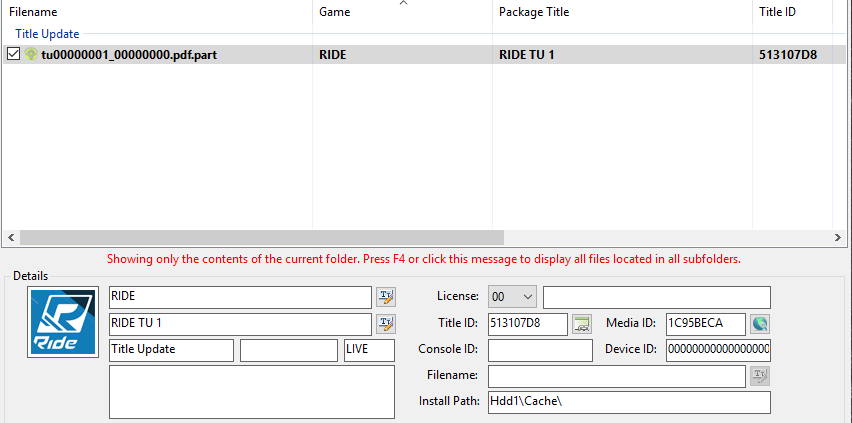Screen dimensions: 852x423
Task: Click the lookup icon next to Title ID
Action: coord(582,323)
